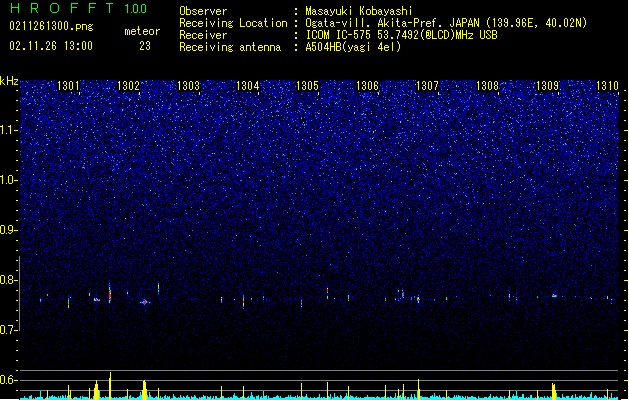Click the tallest yellow peak near 1301.5

[x=110, y=385]
